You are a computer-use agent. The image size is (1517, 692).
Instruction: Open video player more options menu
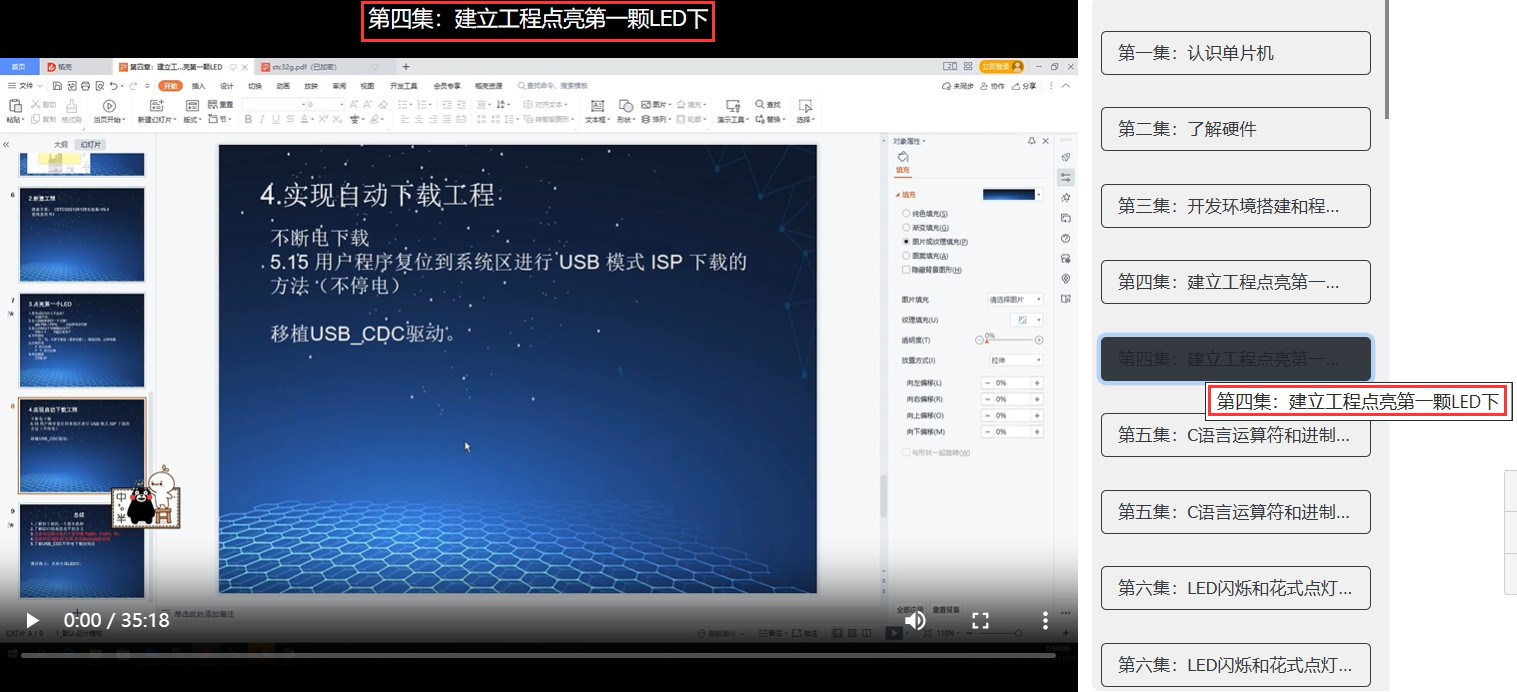1045,621
